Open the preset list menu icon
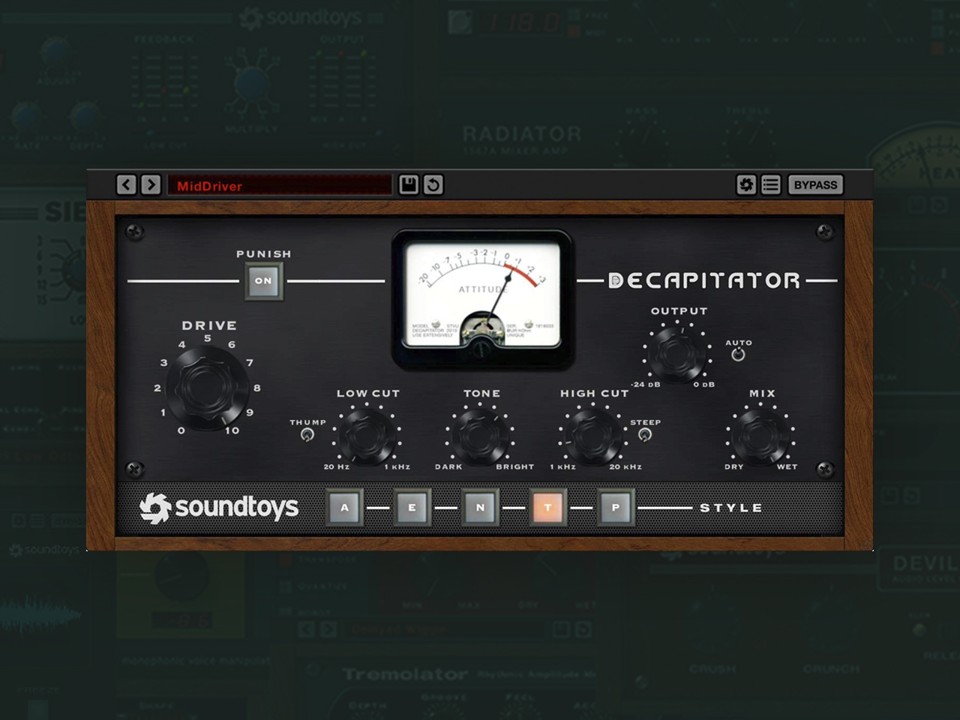 point(771,184)
